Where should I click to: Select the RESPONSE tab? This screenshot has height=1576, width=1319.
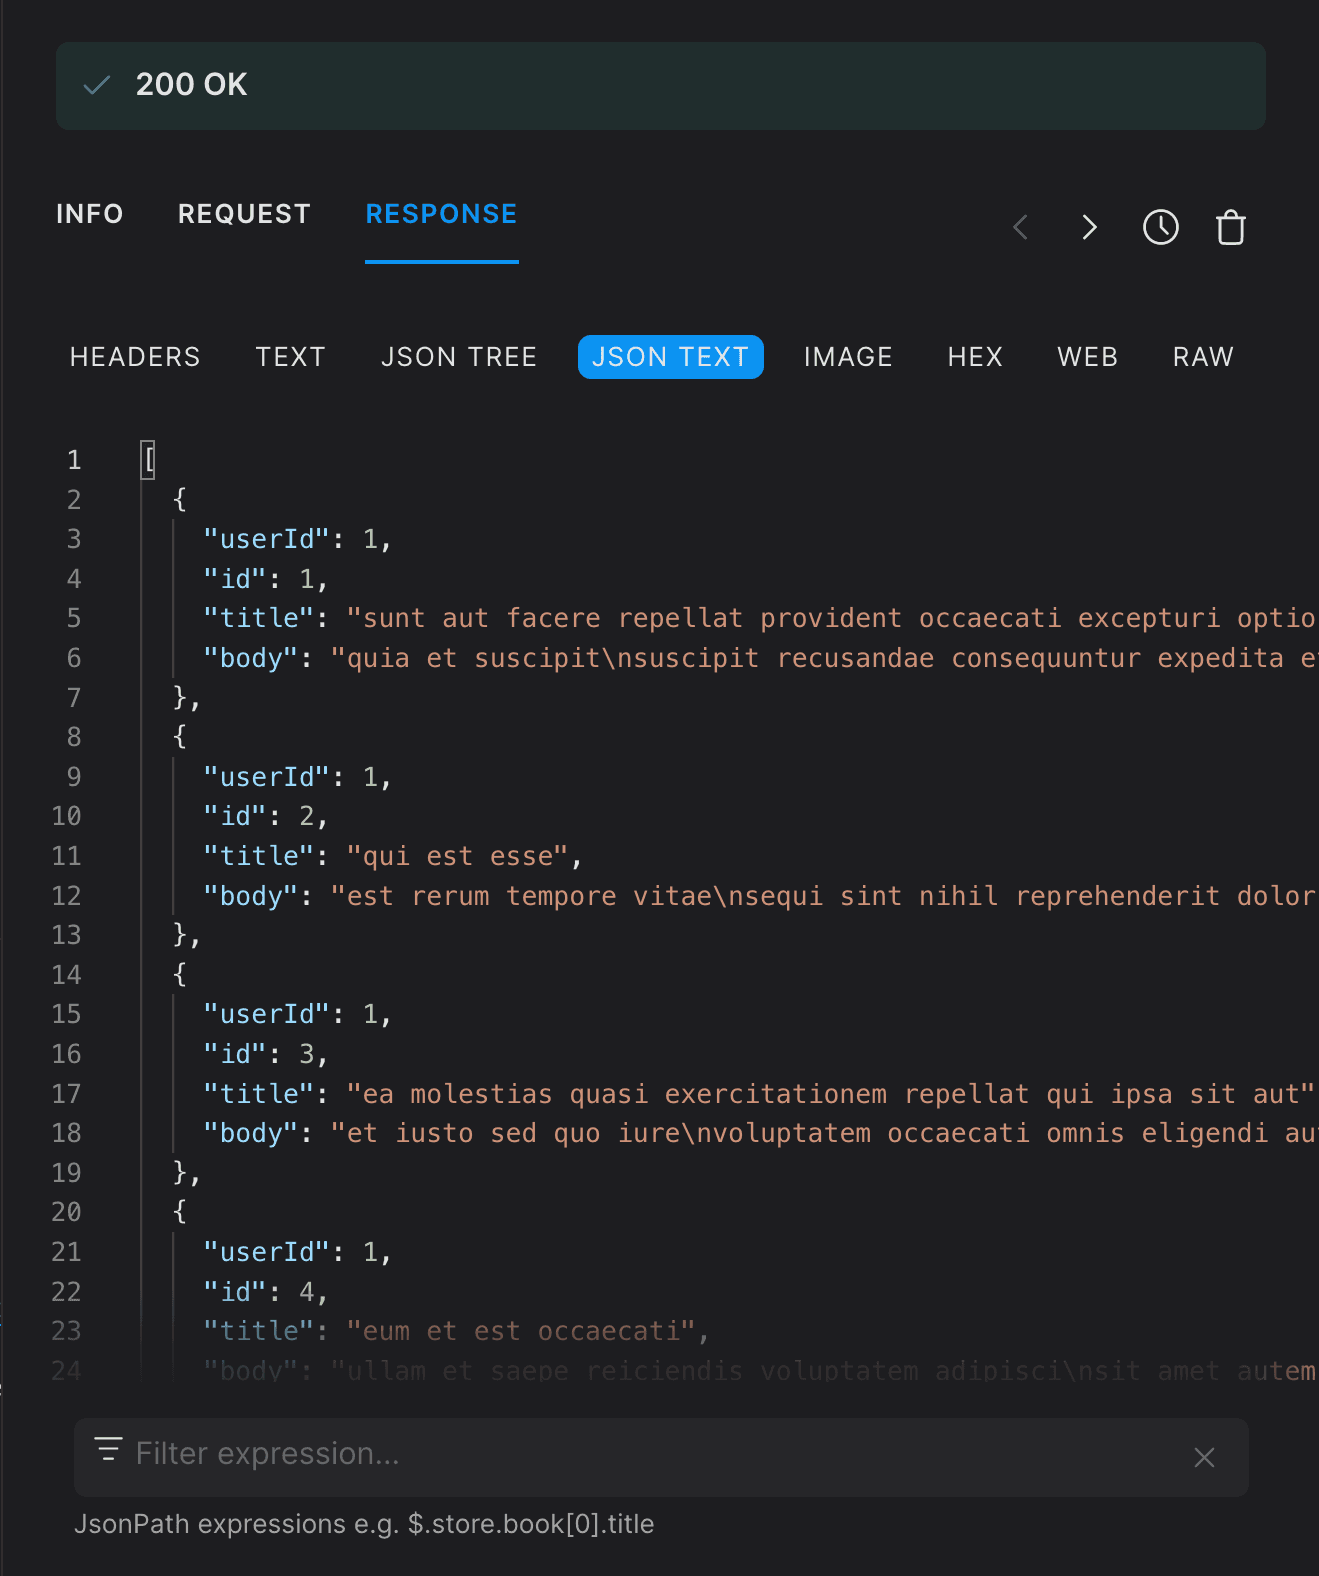click(x=441, y=214)
